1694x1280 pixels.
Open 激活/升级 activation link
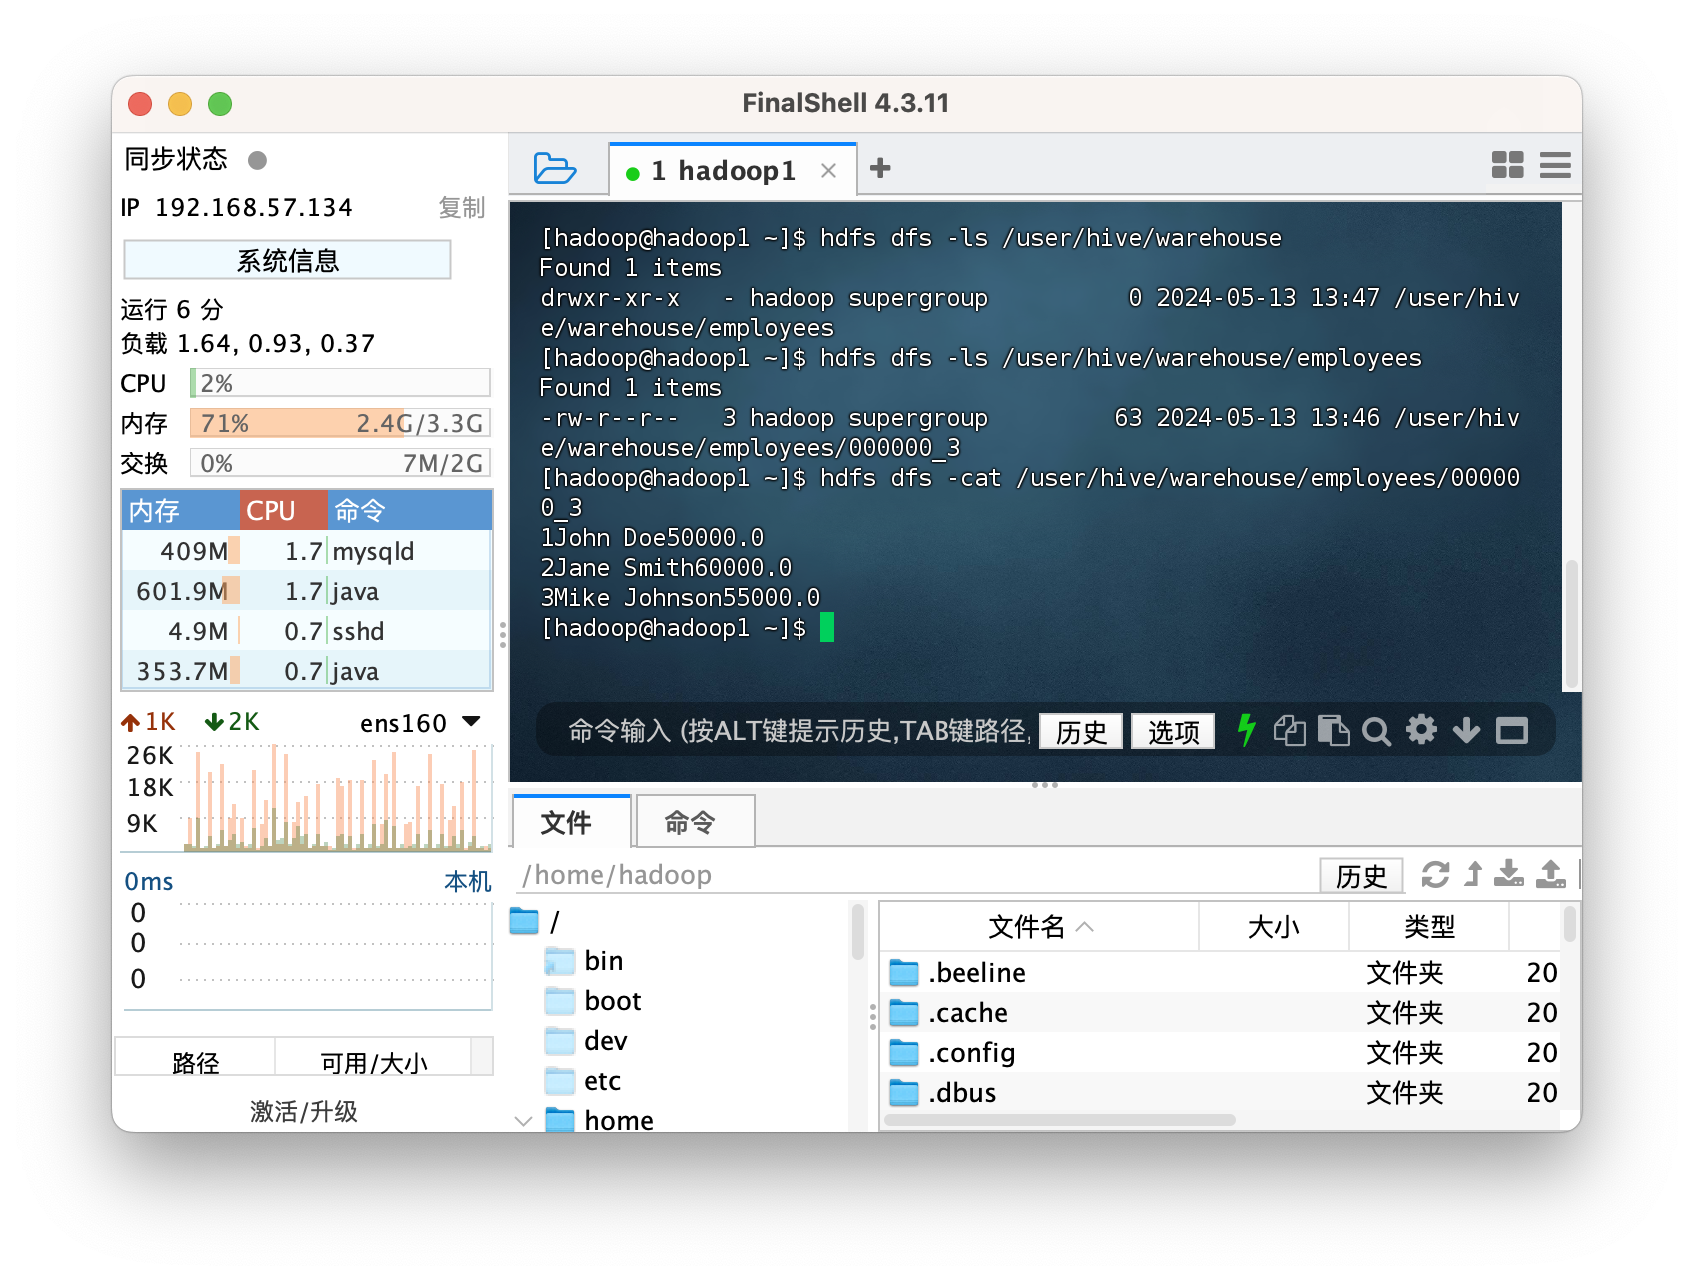(x=303, y=1111)
